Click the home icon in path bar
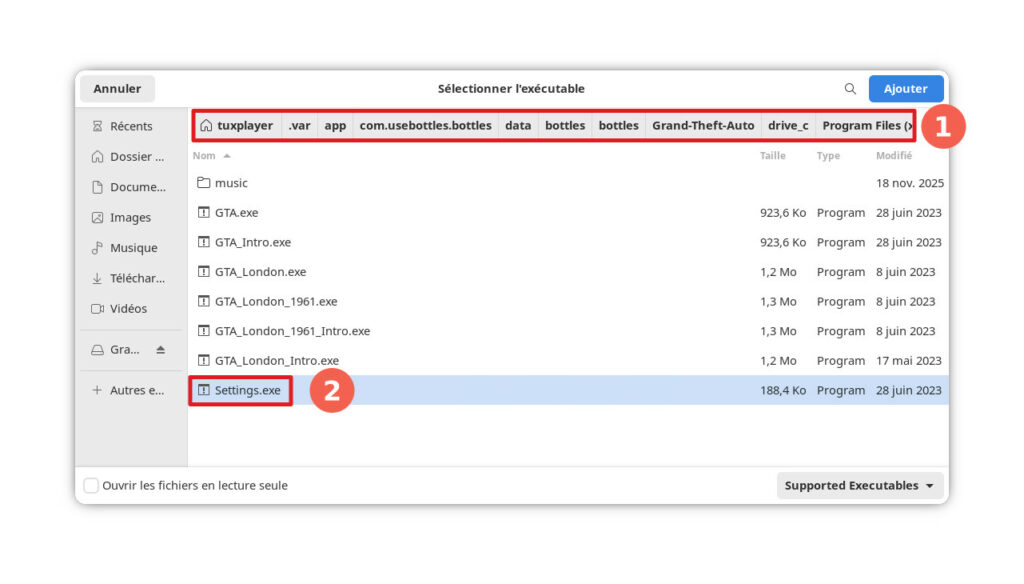Screen dimensions: 1024x584 click(206, 126)
